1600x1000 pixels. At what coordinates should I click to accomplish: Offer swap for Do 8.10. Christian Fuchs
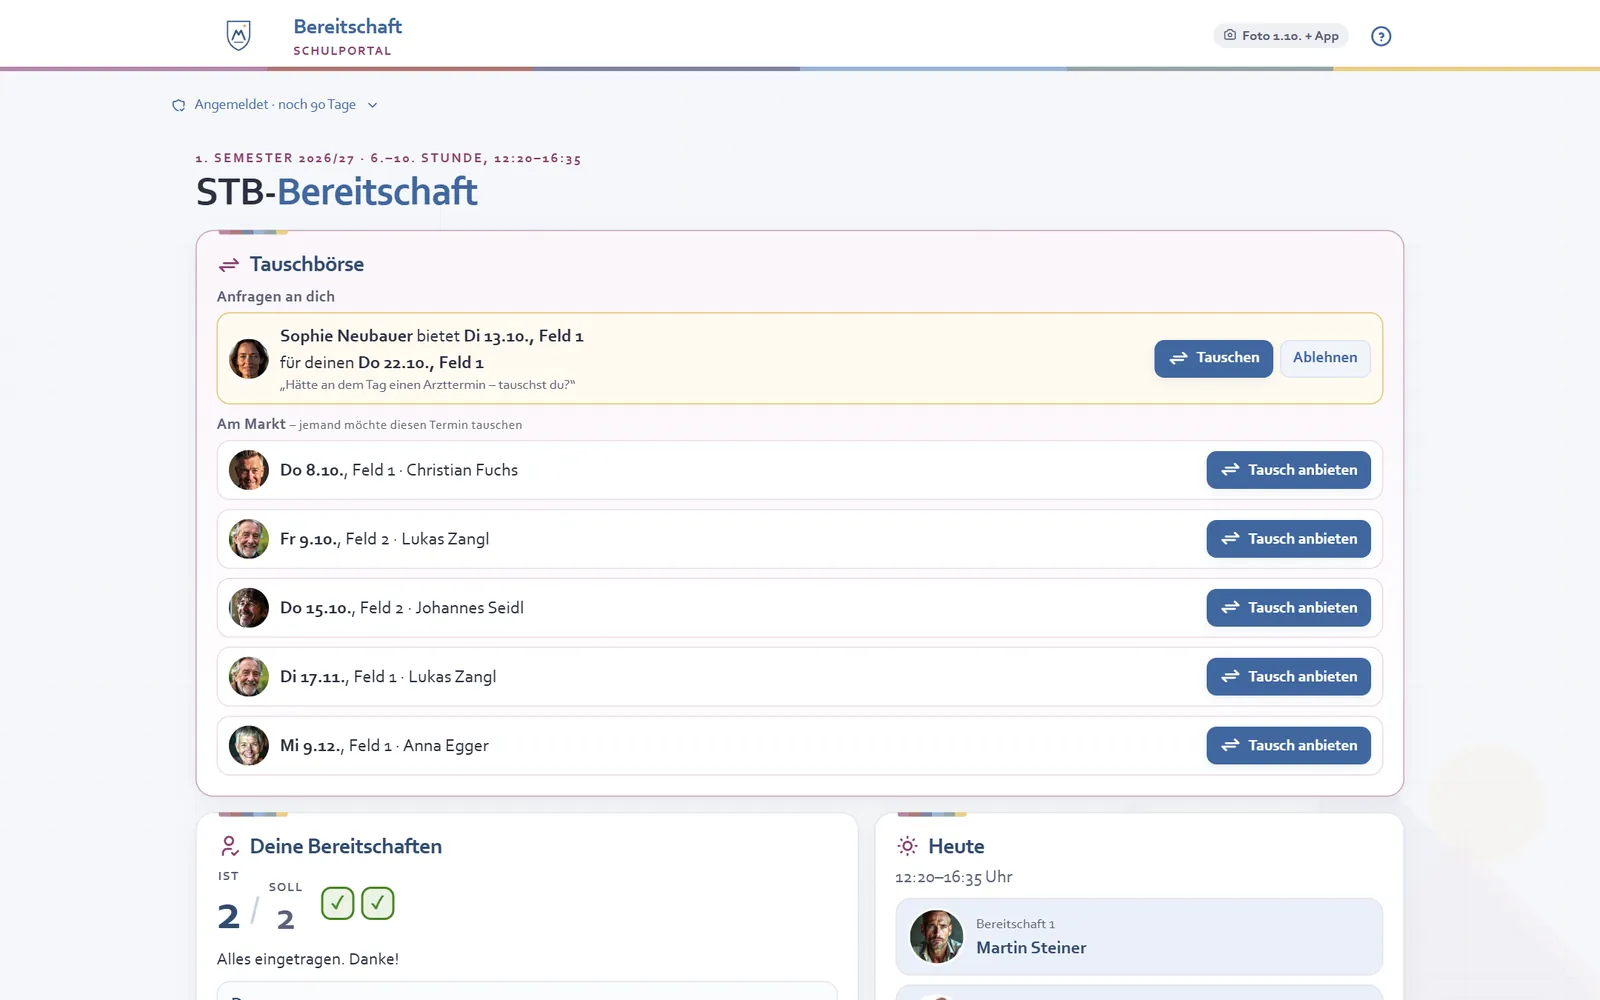1288,470
